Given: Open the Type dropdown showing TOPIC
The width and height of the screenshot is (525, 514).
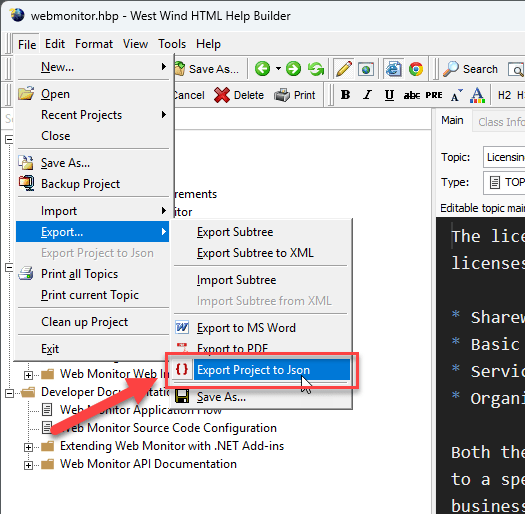Looking at the screenshot, I should point(504,182).
